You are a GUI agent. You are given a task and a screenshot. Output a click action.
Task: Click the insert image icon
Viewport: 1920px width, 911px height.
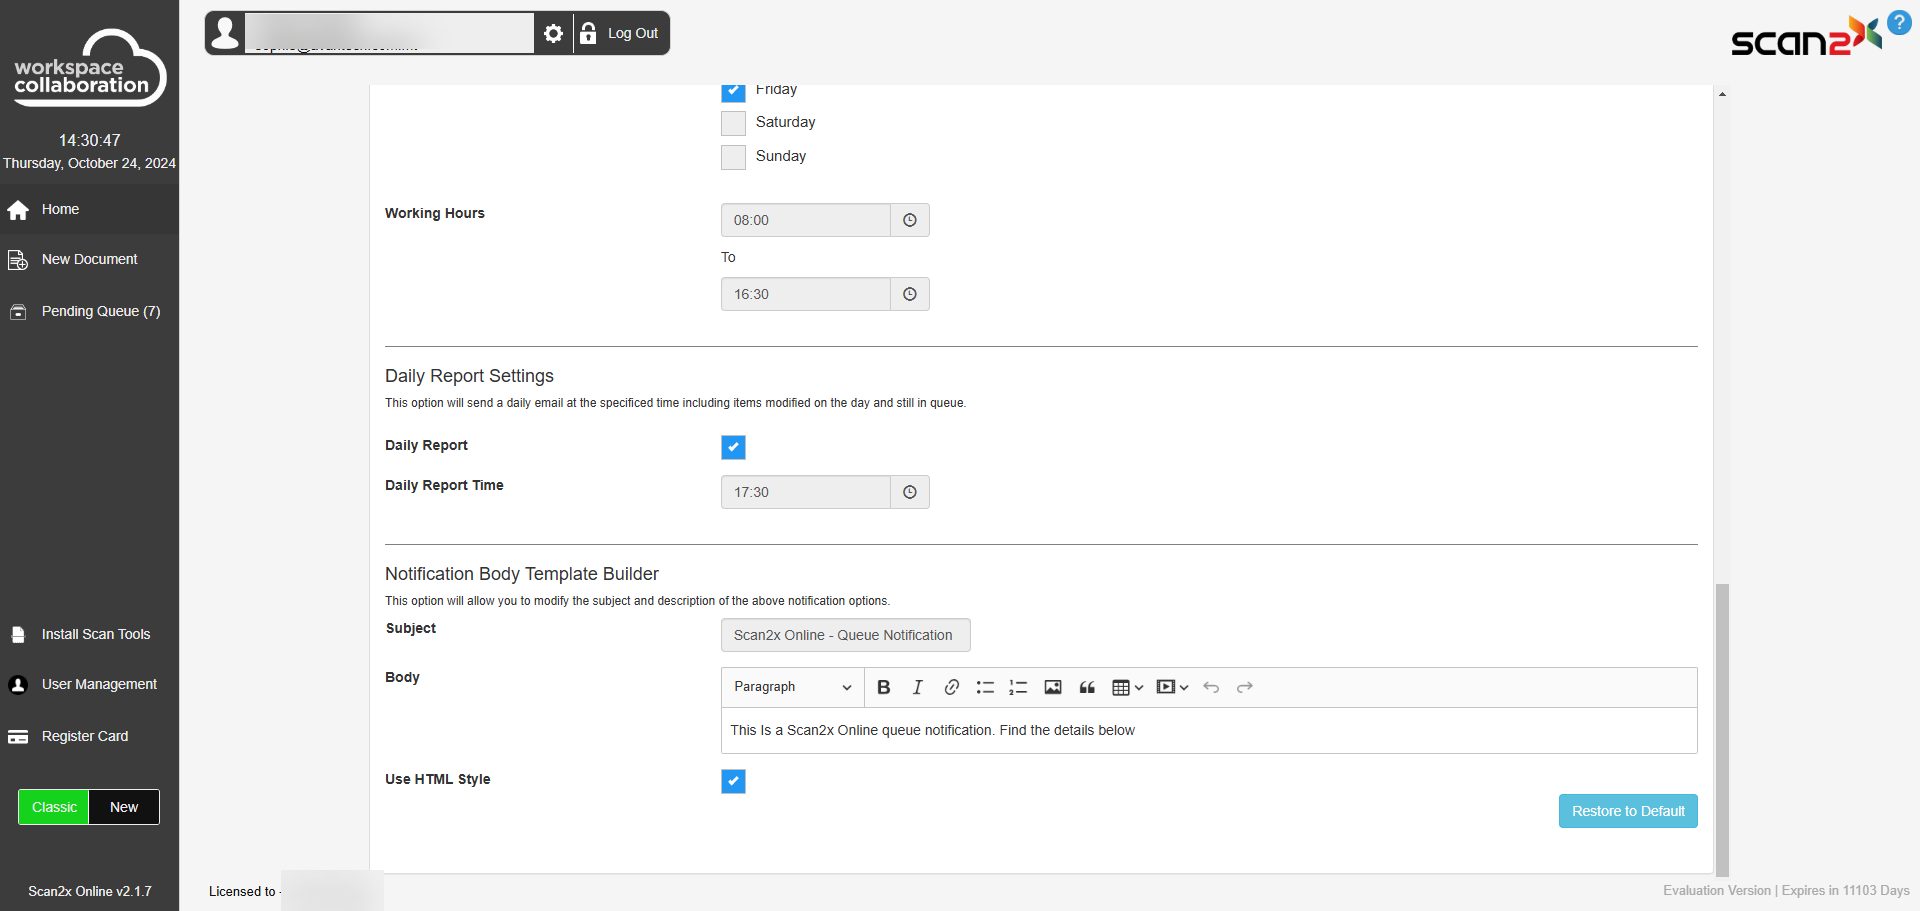[1053, 687]
